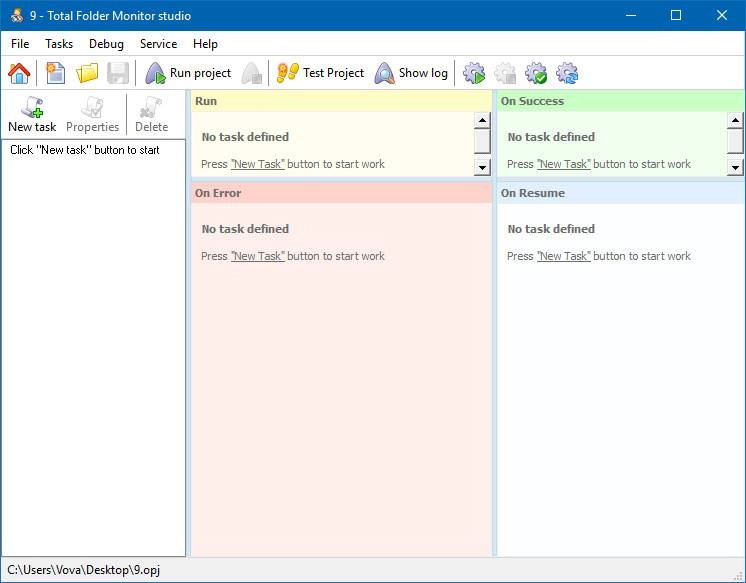The image size is (746, 583).
Task: Open the Tasks menu
Action: coord(59,44)
